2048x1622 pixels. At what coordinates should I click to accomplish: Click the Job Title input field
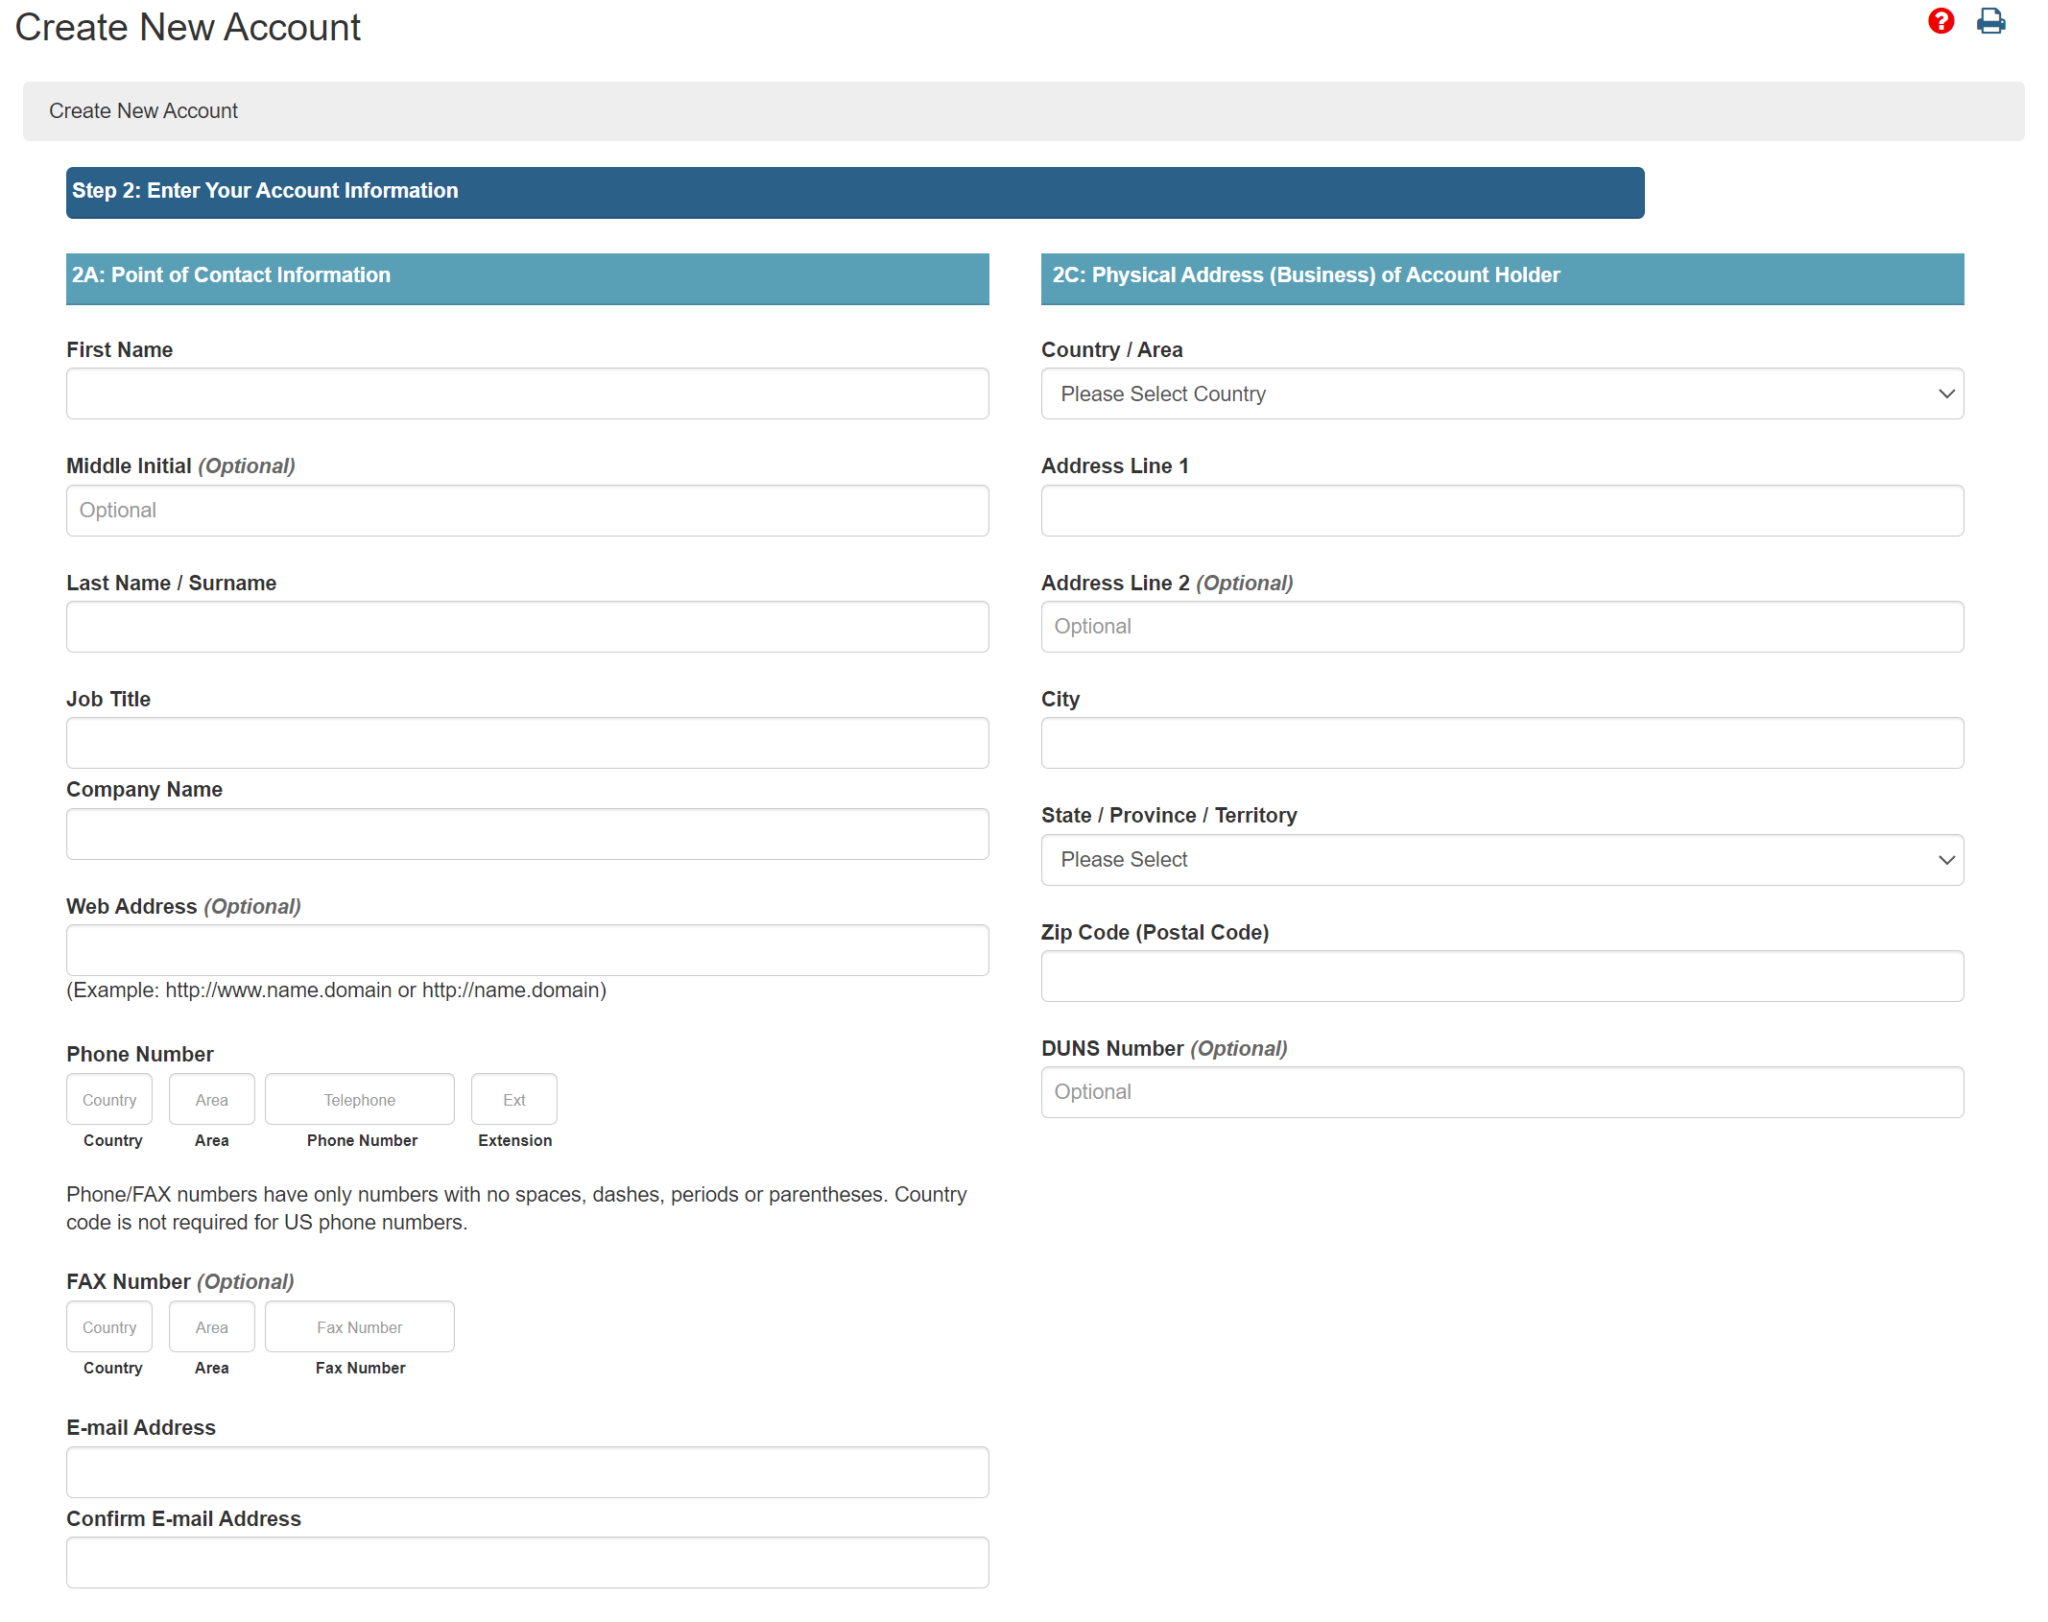[527, 743]
